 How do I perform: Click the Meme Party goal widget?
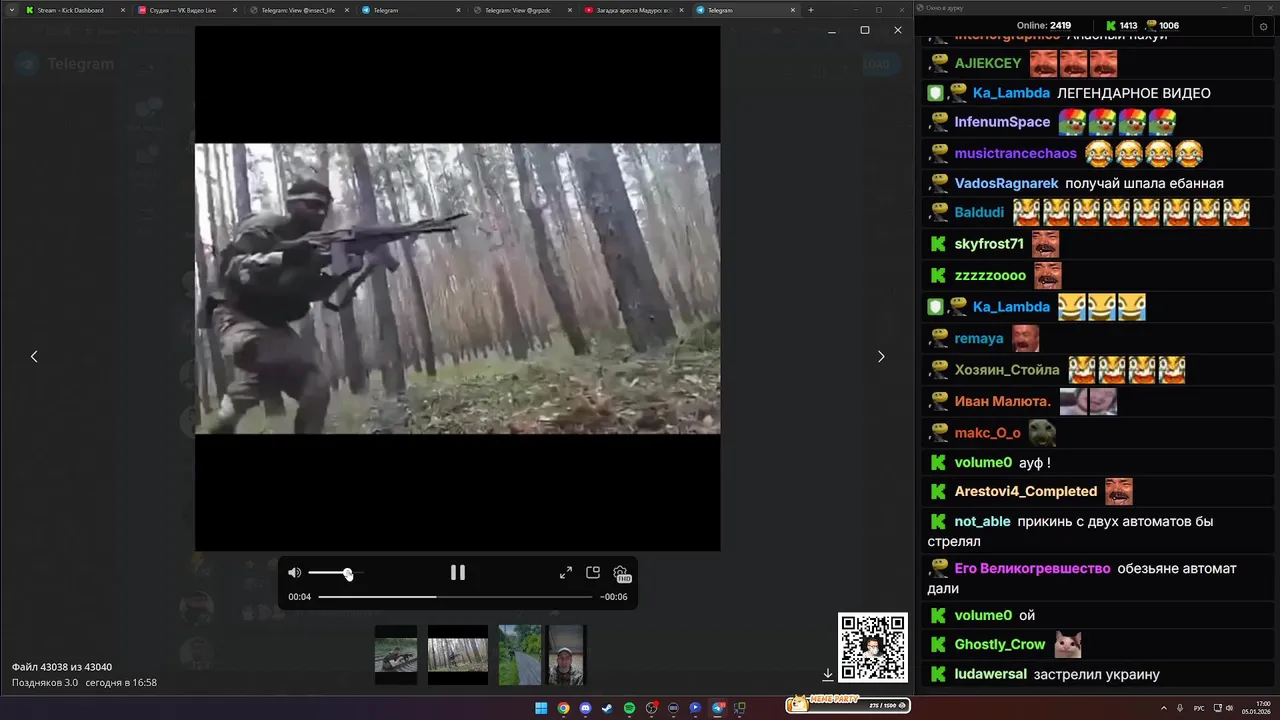tap(848, 704)
